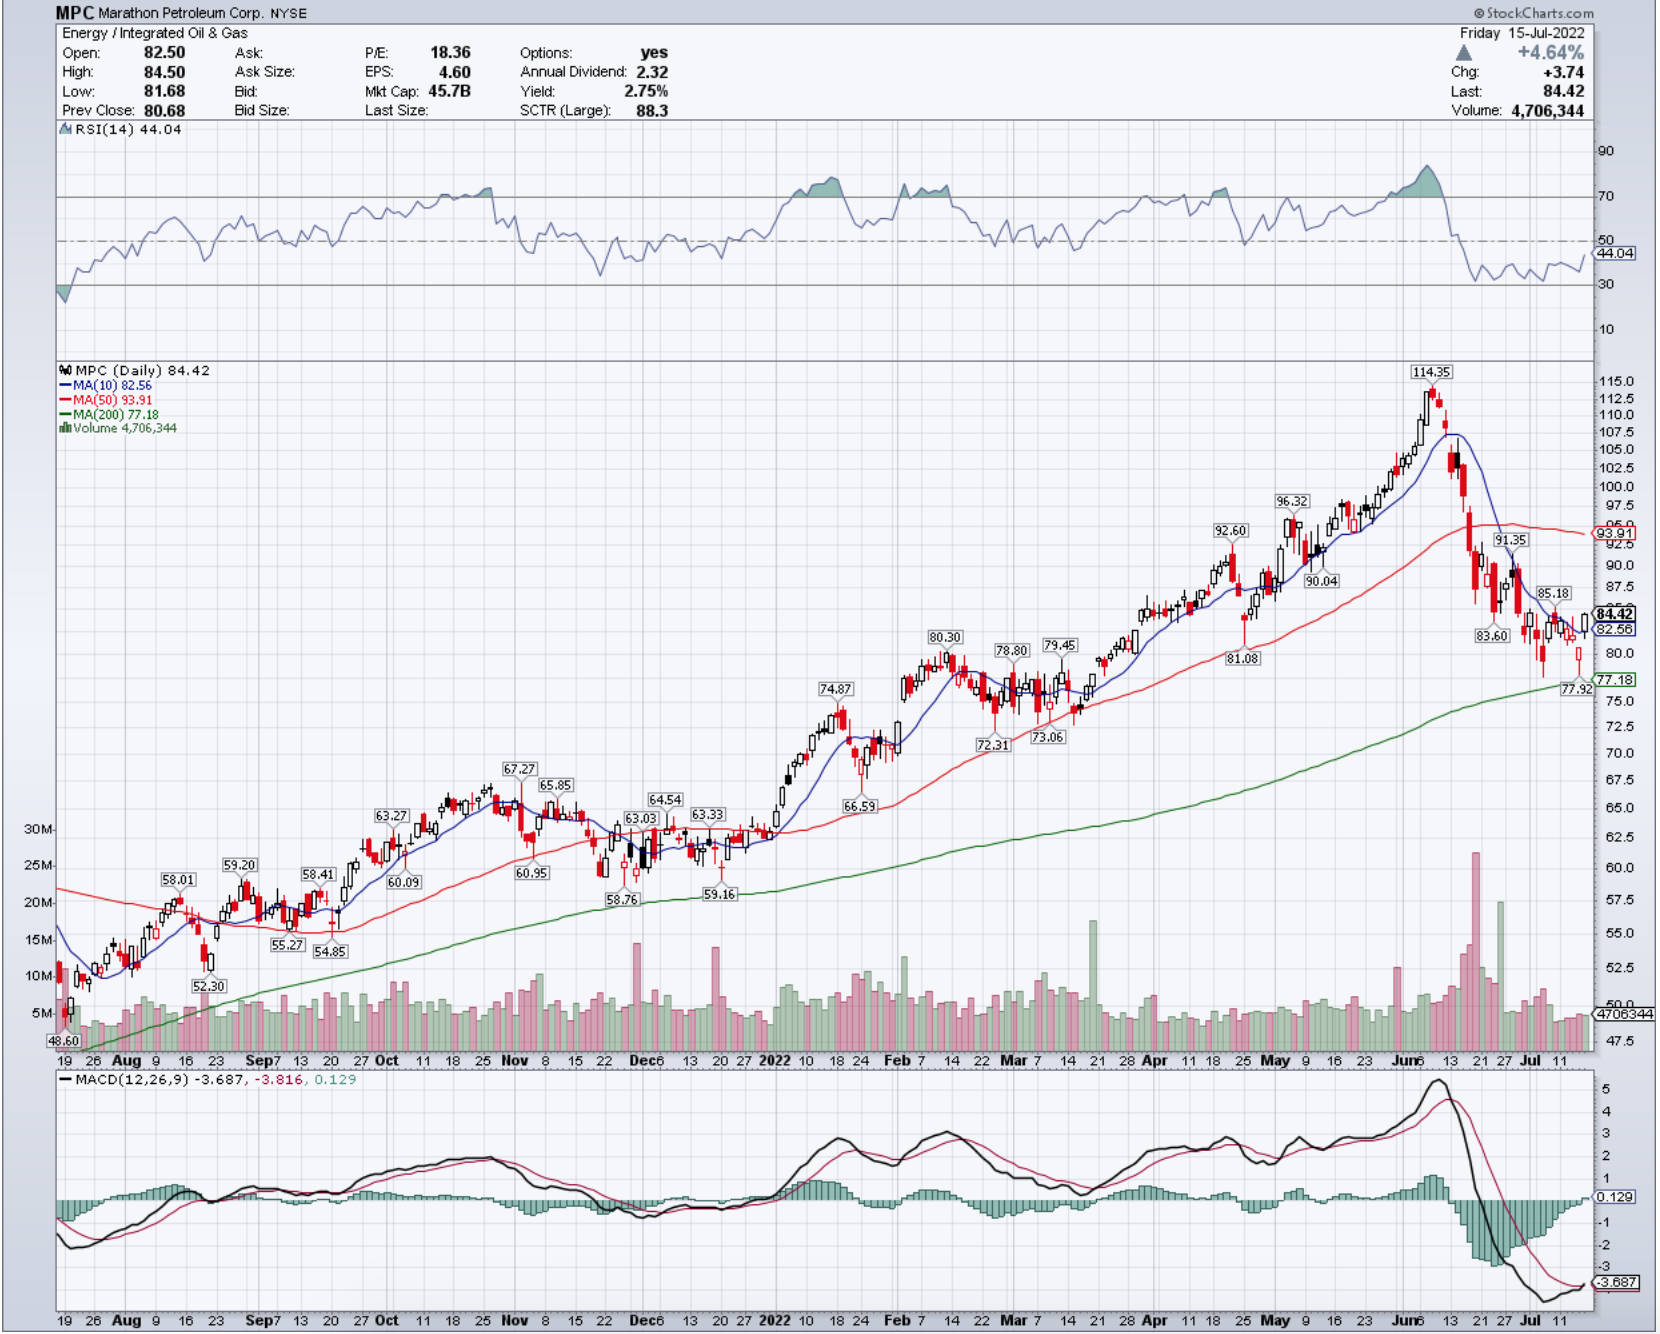
Task: Click the 91.35 price label
Action: point(1510,540)
